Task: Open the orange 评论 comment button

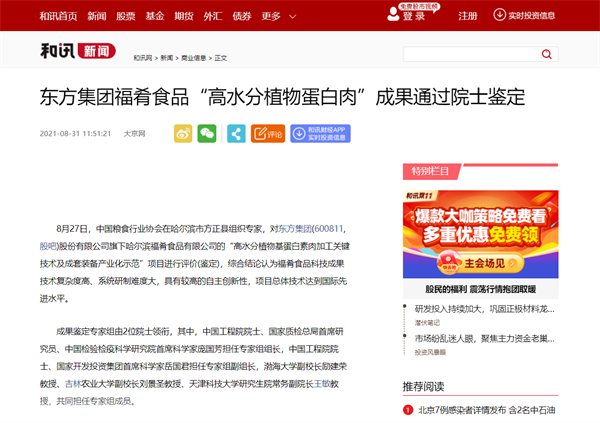Action: click(268, 134)
